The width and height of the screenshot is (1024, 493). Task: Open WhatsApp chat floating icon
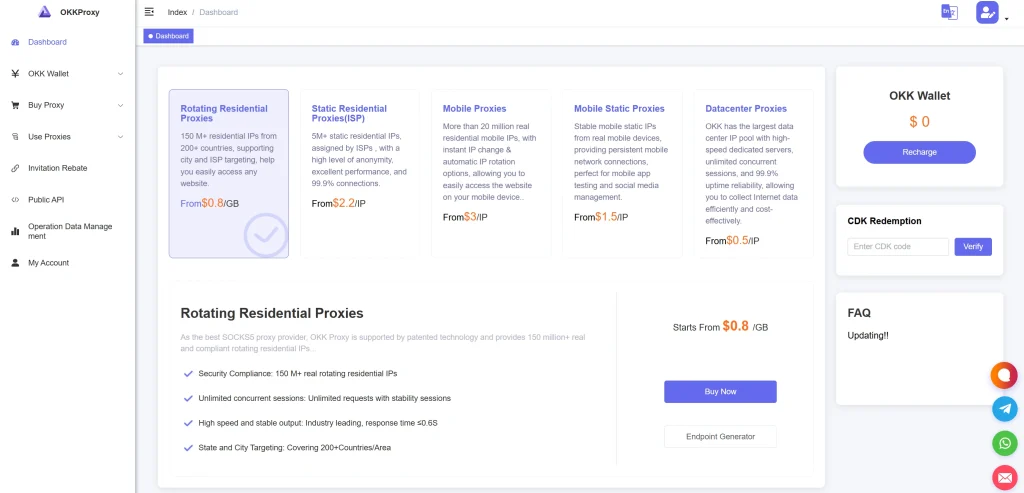click(1004, 443)
